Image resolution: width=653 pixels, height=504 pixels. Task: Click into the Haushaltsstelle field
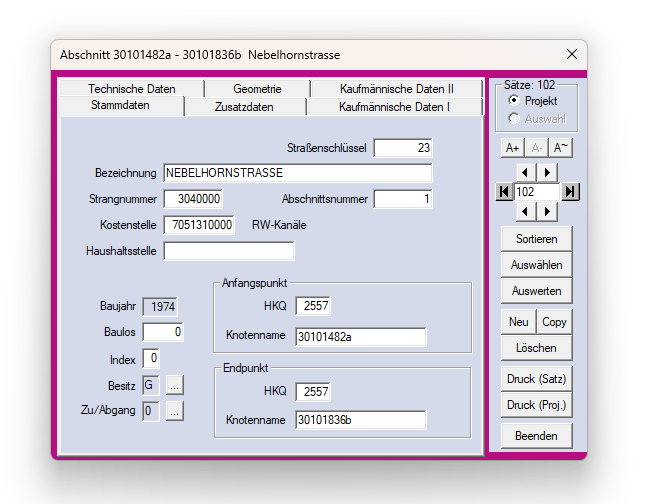[x=229, y=251]
